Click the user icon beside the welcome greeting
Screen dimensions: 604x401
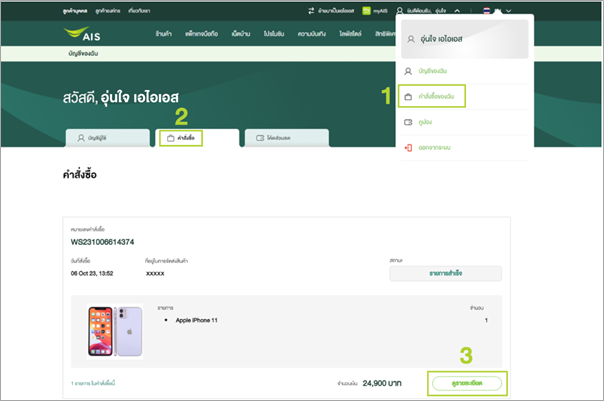(x=400, y=11)
